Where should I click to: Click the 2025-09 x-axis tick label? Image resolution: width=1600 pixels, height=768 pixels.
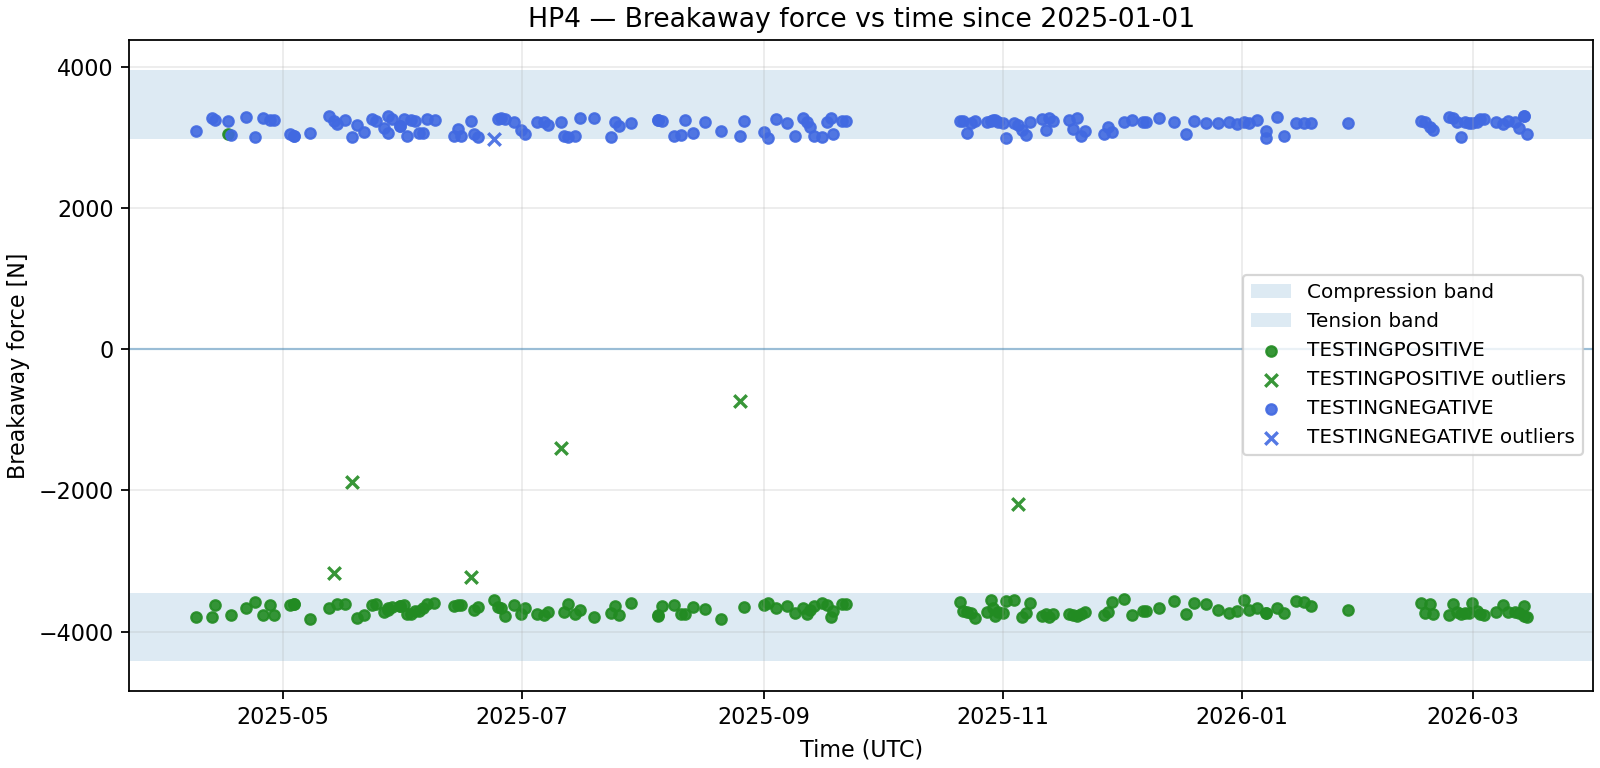click(x=764, y=716)
